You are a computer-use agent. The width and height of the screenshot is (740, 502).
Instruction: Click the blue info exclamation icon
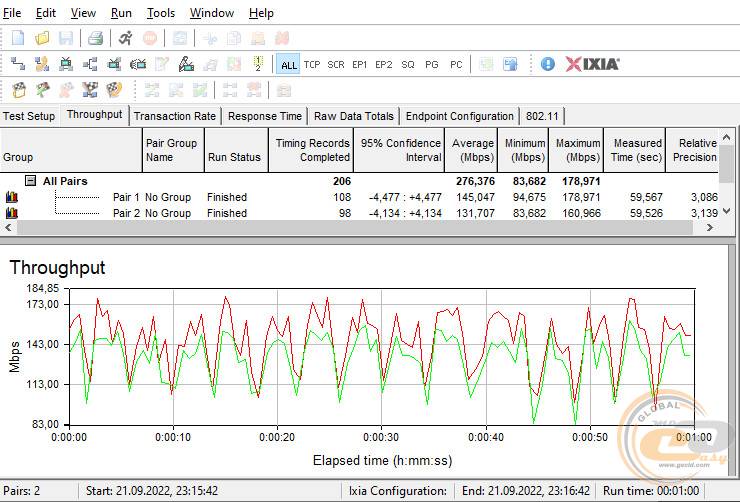tap(547, 64)
